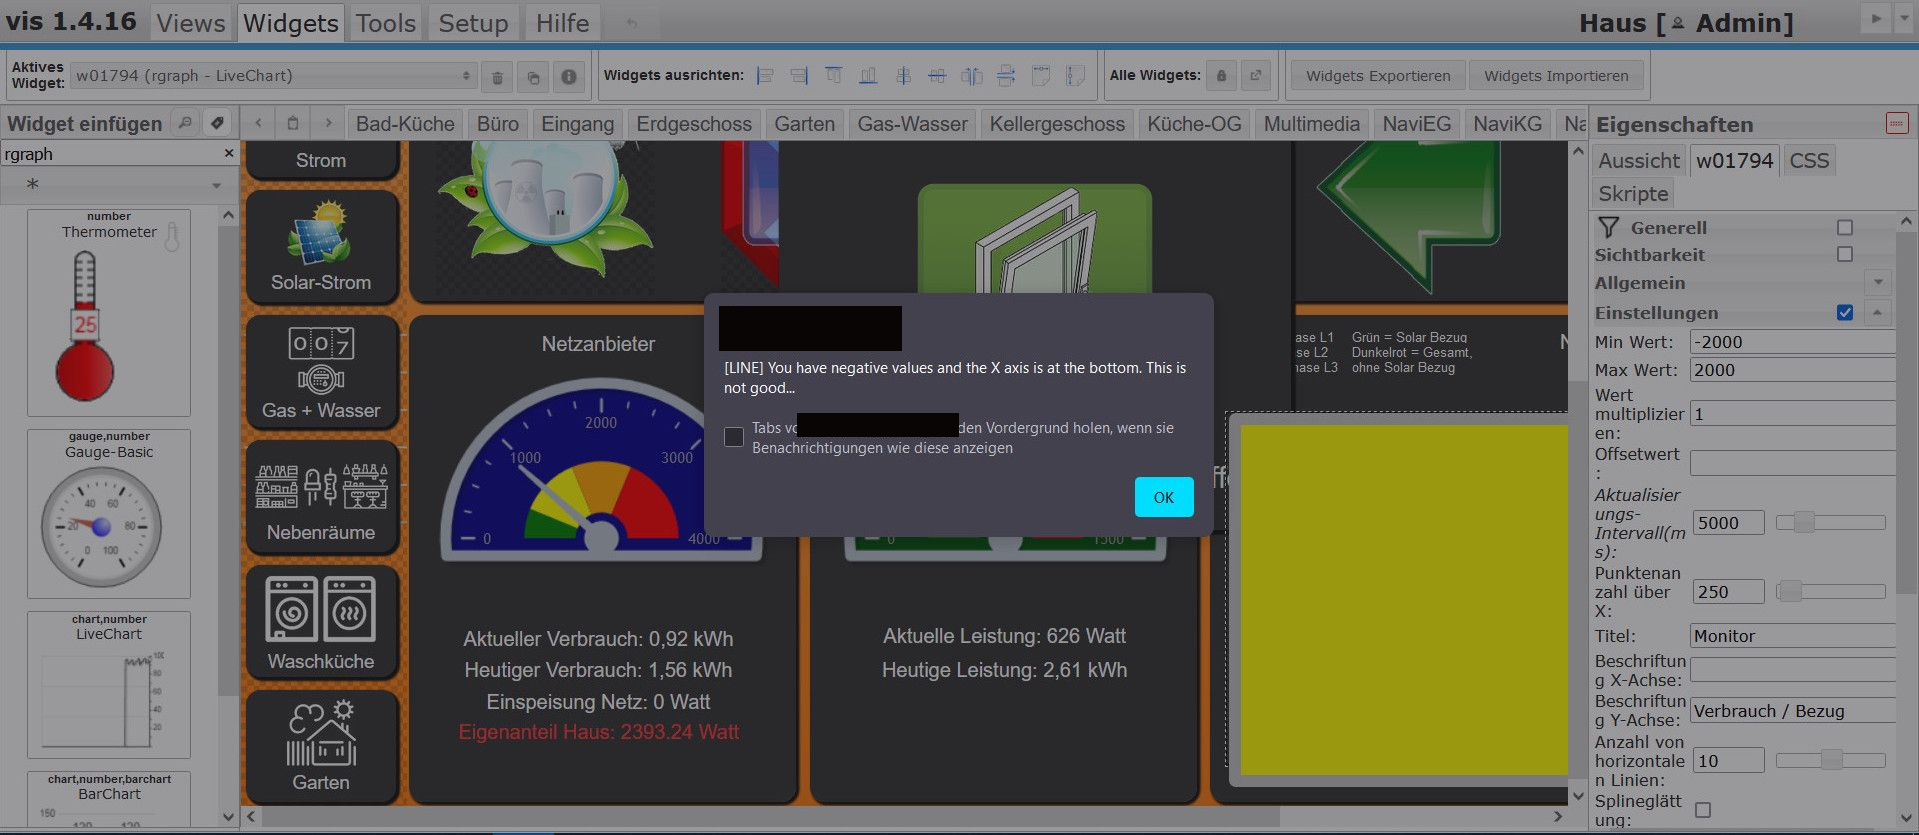This screenshot has width=1919, height=835.
Task: Toggle the Einstellungen checkbox
Action: coord(1845,313)
